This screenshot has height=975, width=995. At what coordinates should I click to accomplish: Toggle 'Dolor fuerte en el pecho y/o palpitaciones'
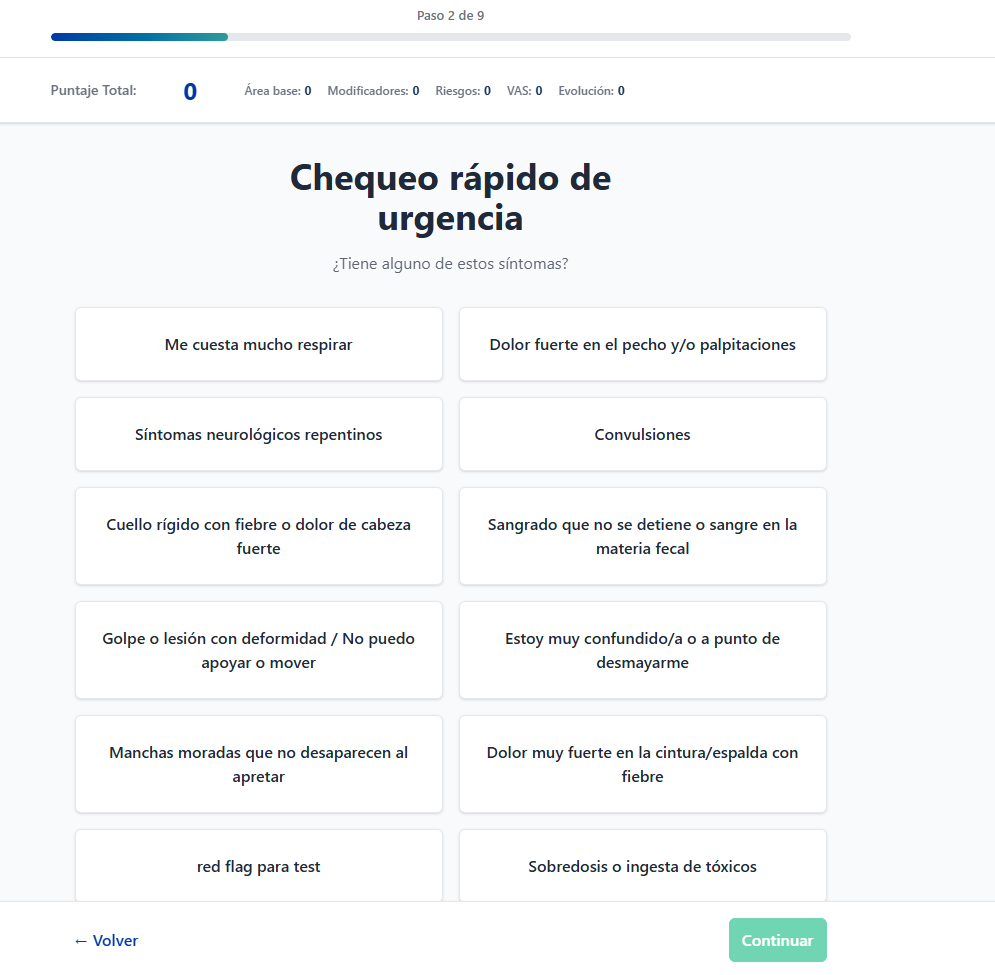[642, 344]
